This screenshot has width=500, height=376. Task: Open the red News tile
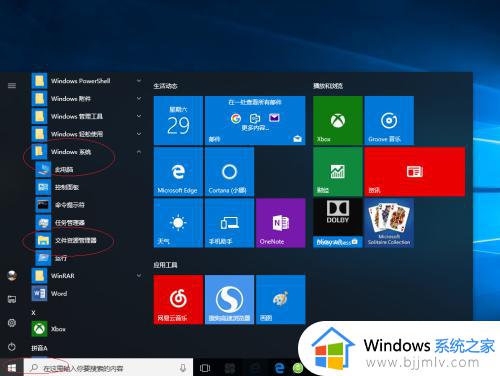pos(415,172)
